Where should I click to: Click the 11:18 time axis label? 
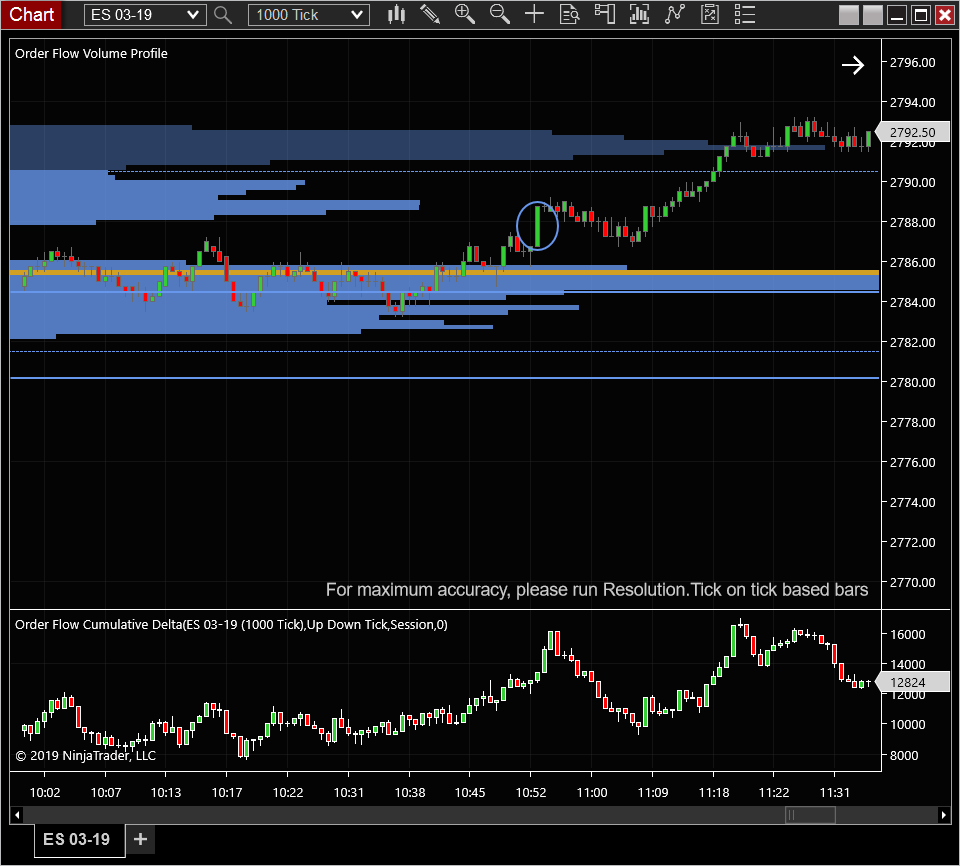coord(714,793)
